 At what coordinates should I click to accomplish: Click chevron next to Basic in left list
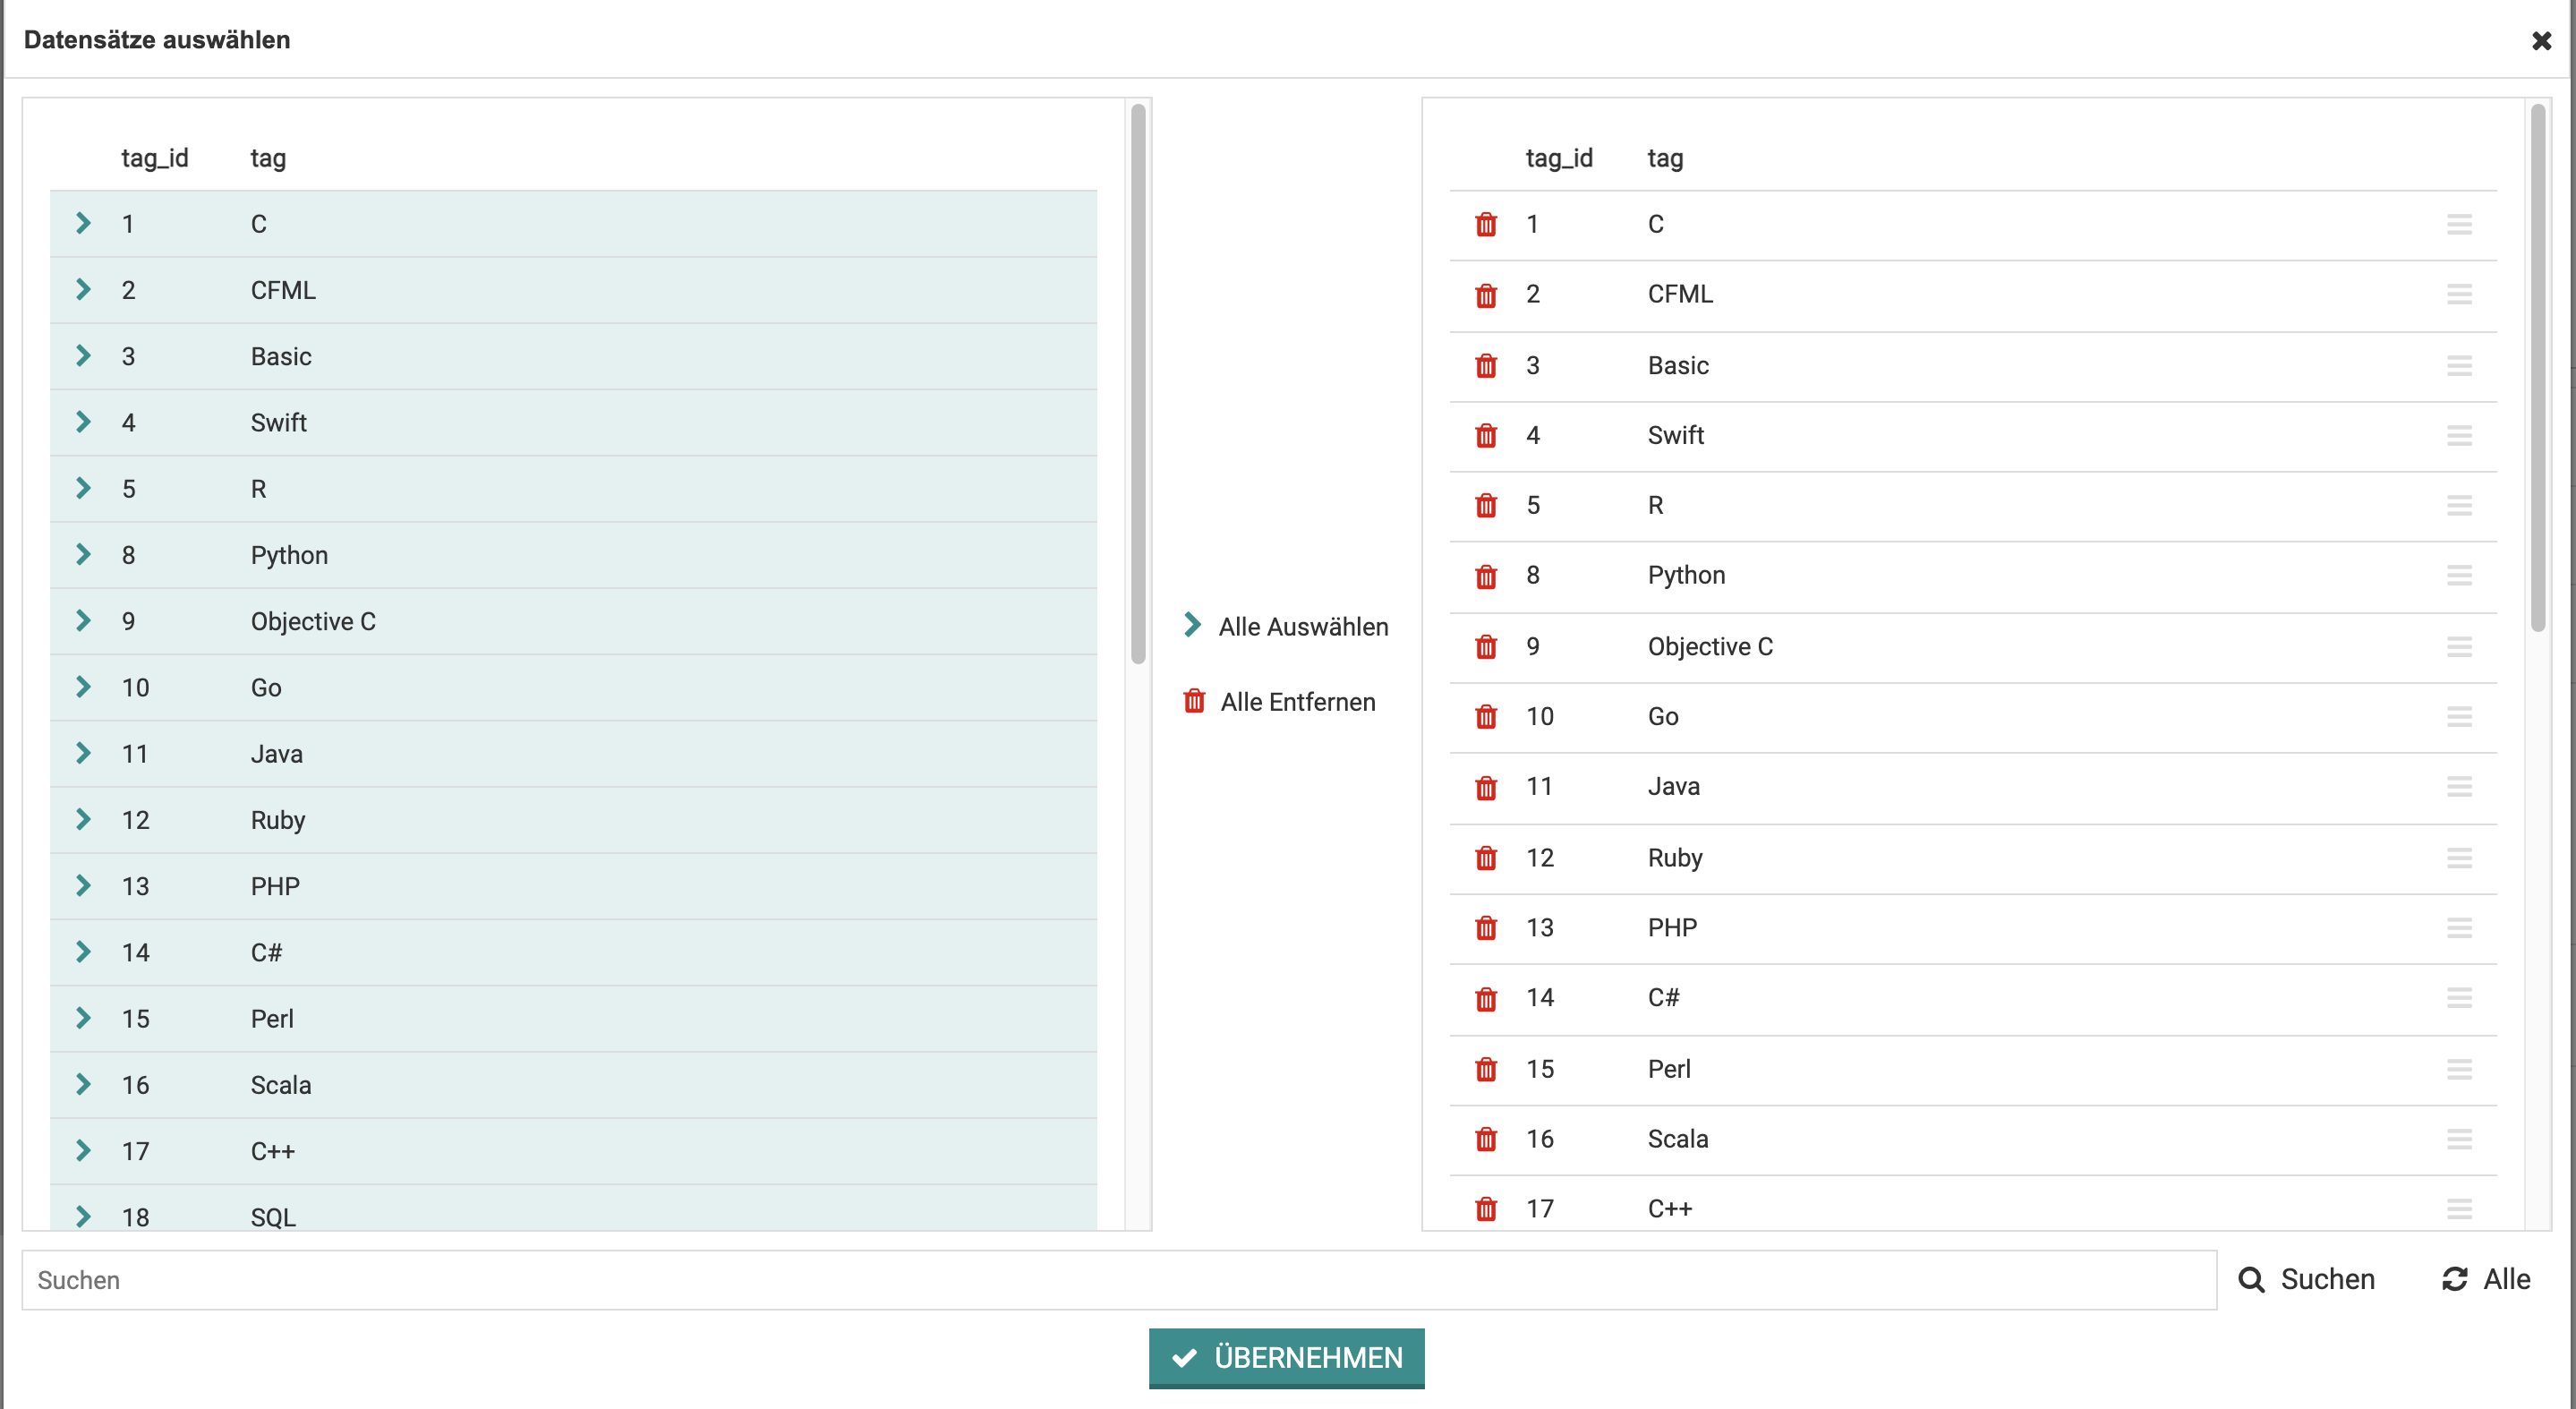point(84,355)
